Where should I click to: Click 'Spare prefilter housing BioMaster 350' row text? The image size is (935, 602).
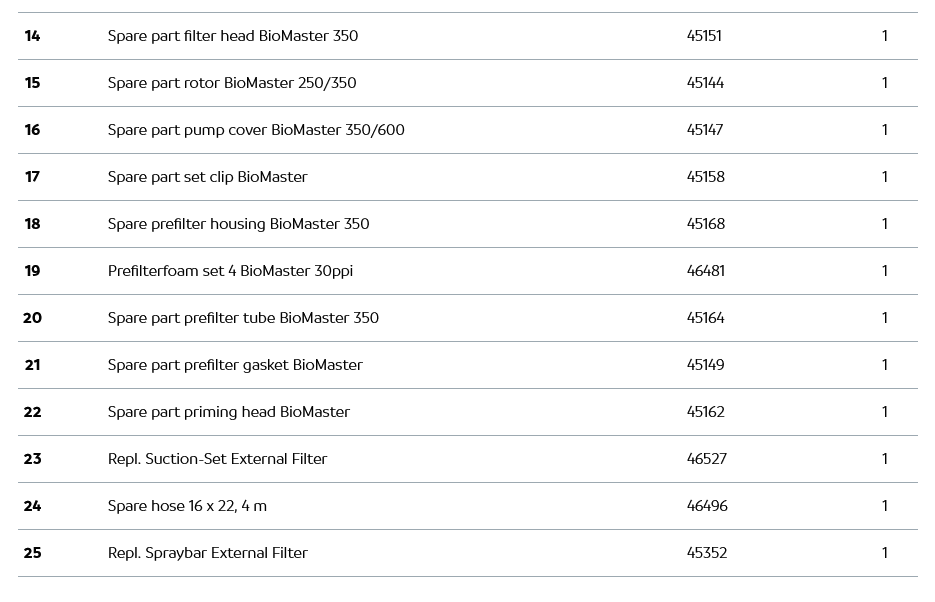click(x=238, y=224)
